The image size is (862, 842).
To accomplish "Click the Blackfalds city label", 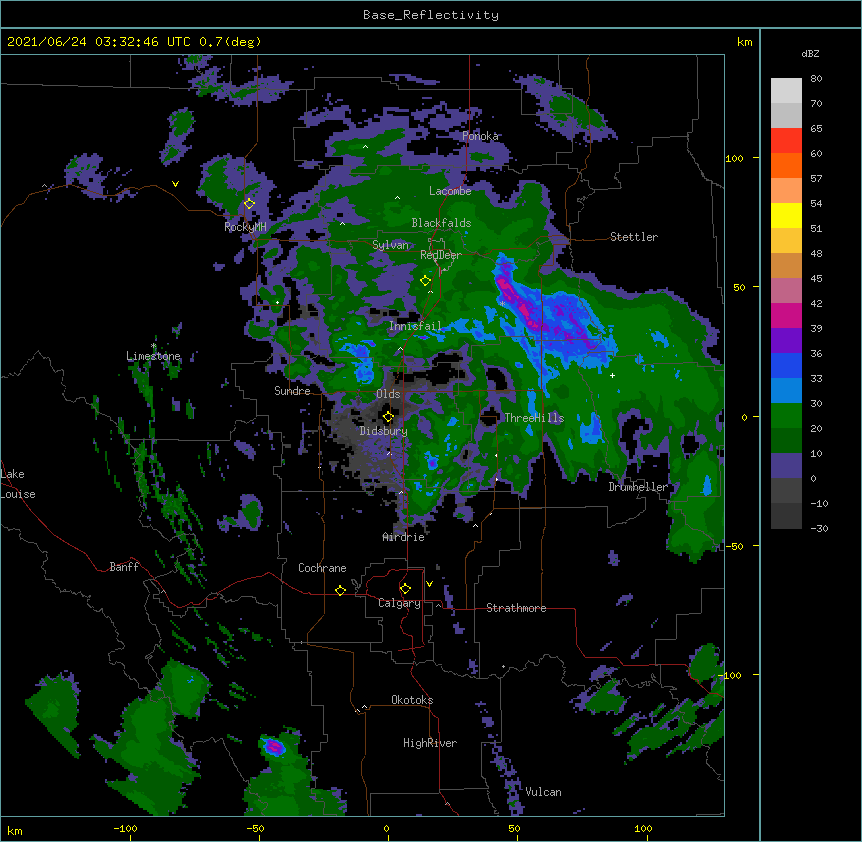I will pyautogui.click(x=441, y=223).
